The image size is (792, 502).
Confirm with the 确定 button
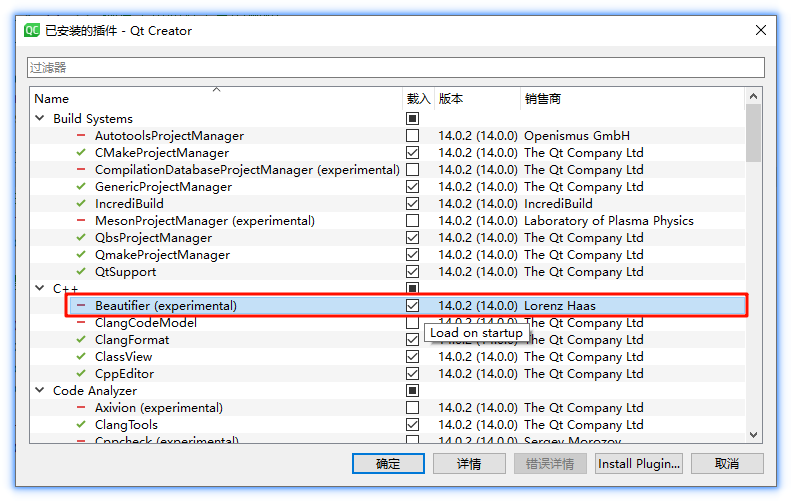[x=388, y=464]
